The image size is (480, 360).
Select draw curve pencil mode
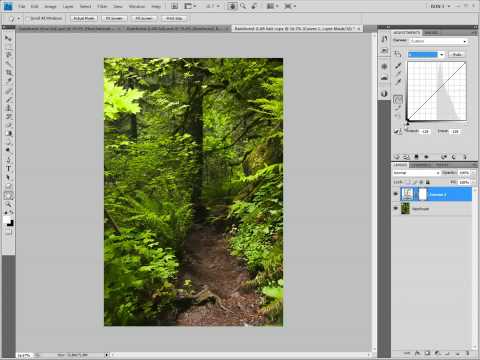(x=398, y=108)
